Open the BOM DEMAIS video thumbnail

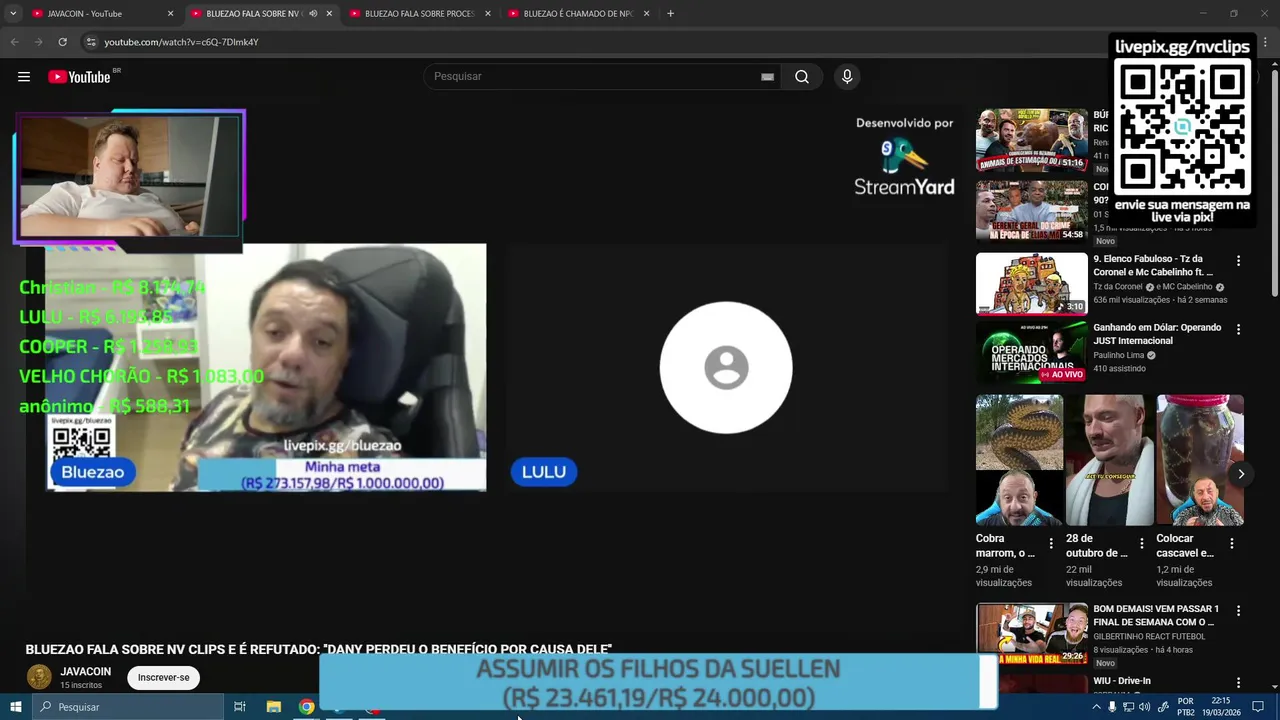tap(1031, 634)
